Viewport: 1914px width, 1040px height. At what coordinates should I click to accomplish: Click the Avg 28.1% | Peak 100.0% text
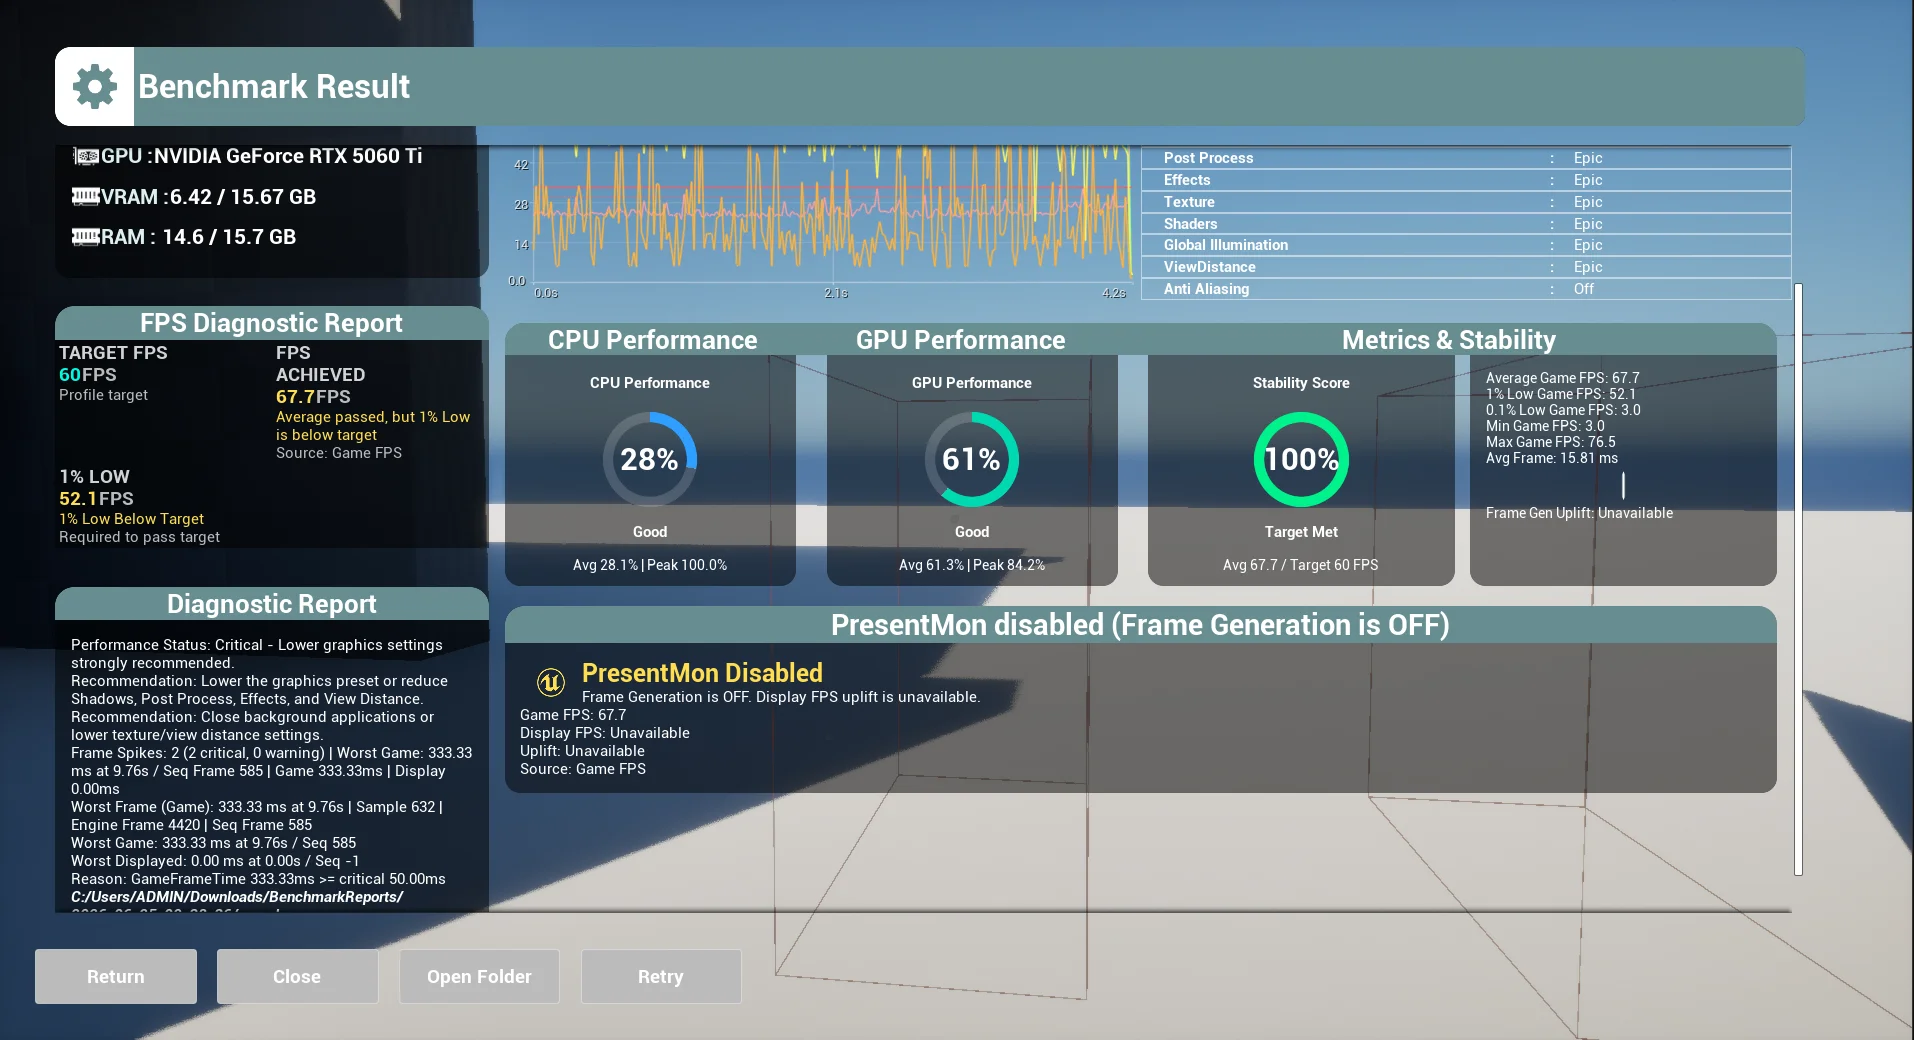(650, 565)
